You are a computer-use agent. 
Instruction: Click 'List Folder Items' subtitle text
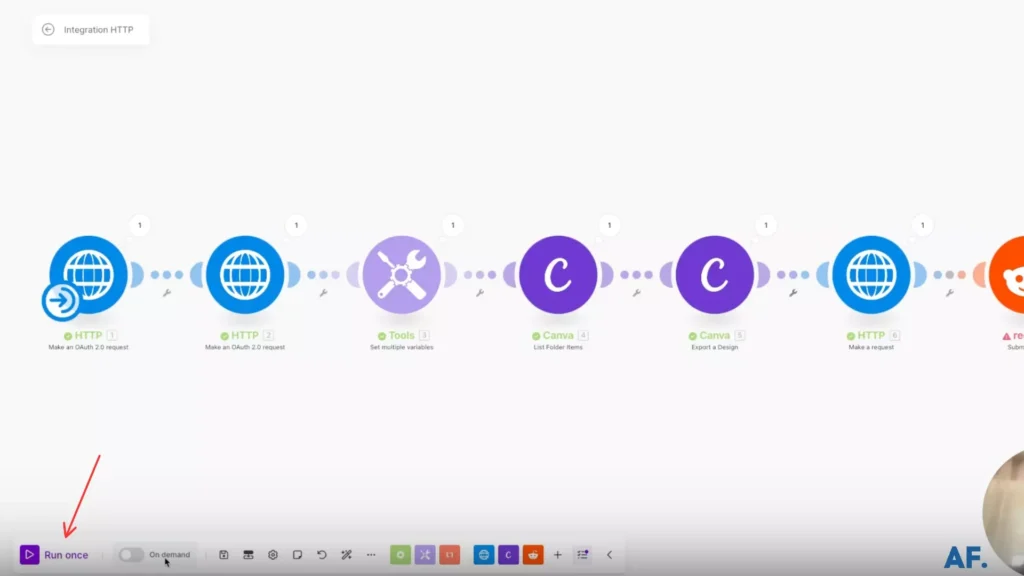558,347
